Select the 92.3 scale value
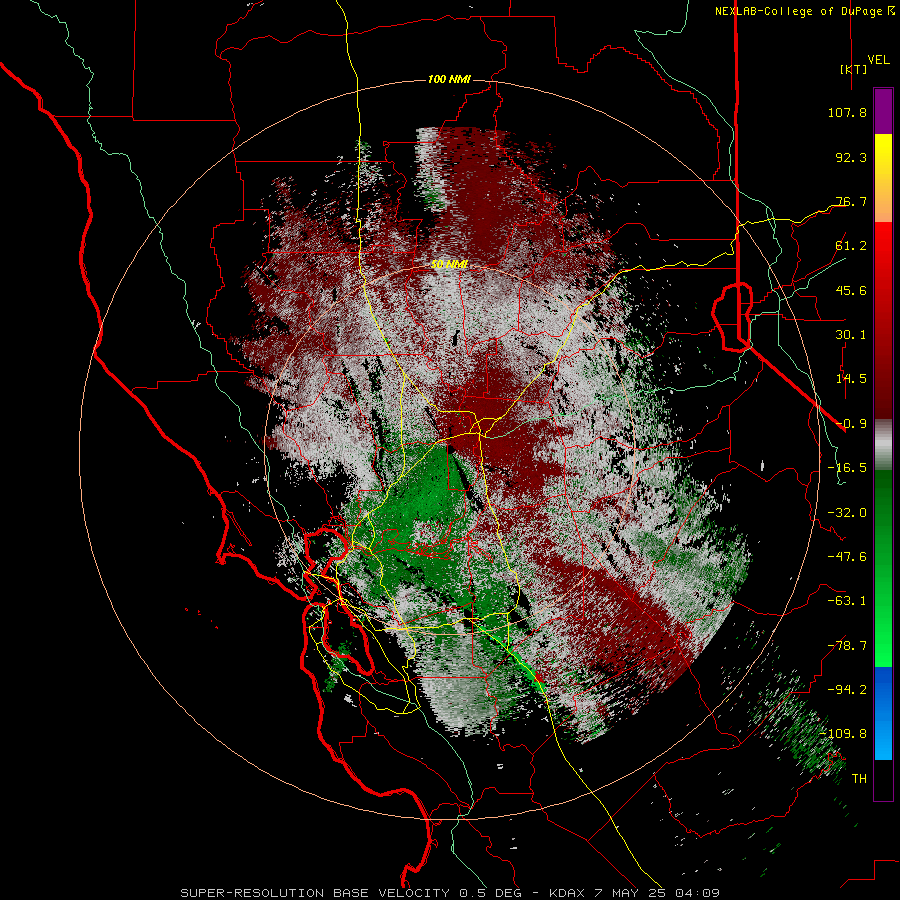The width and height of the screenshot is (900, 900). [x=851, y=157]
